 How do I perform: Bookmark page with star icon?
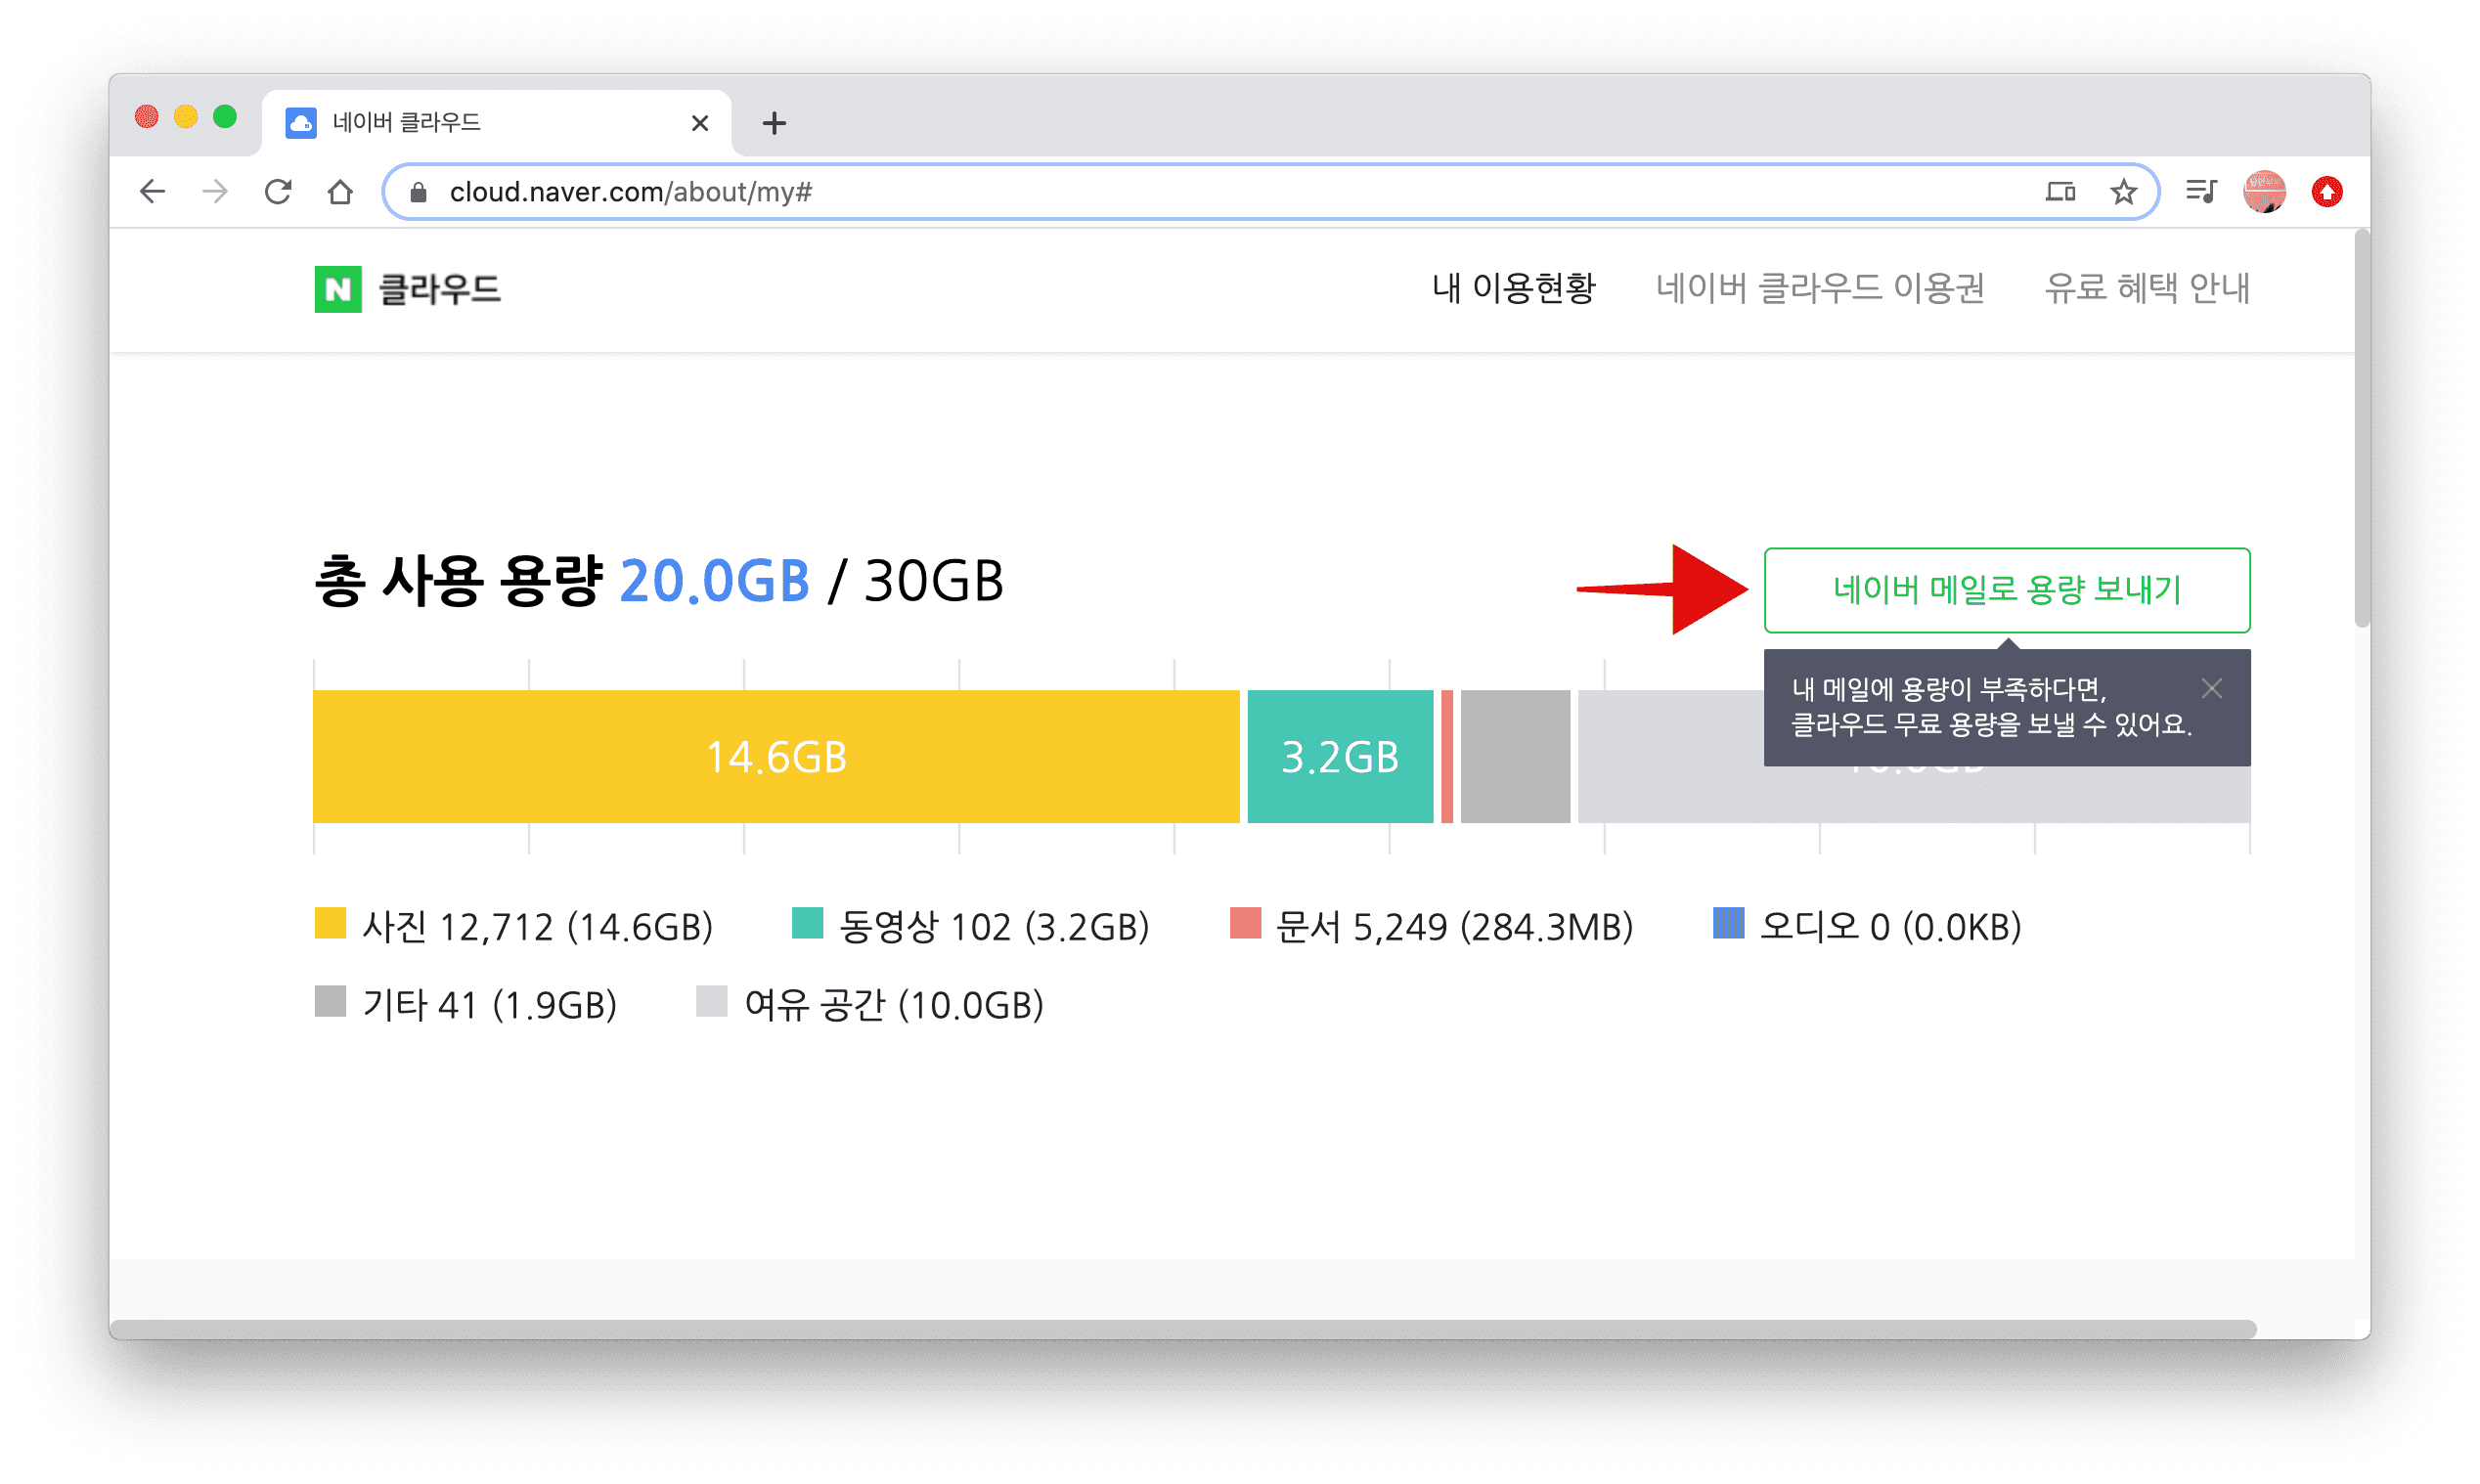(2123, 191)
